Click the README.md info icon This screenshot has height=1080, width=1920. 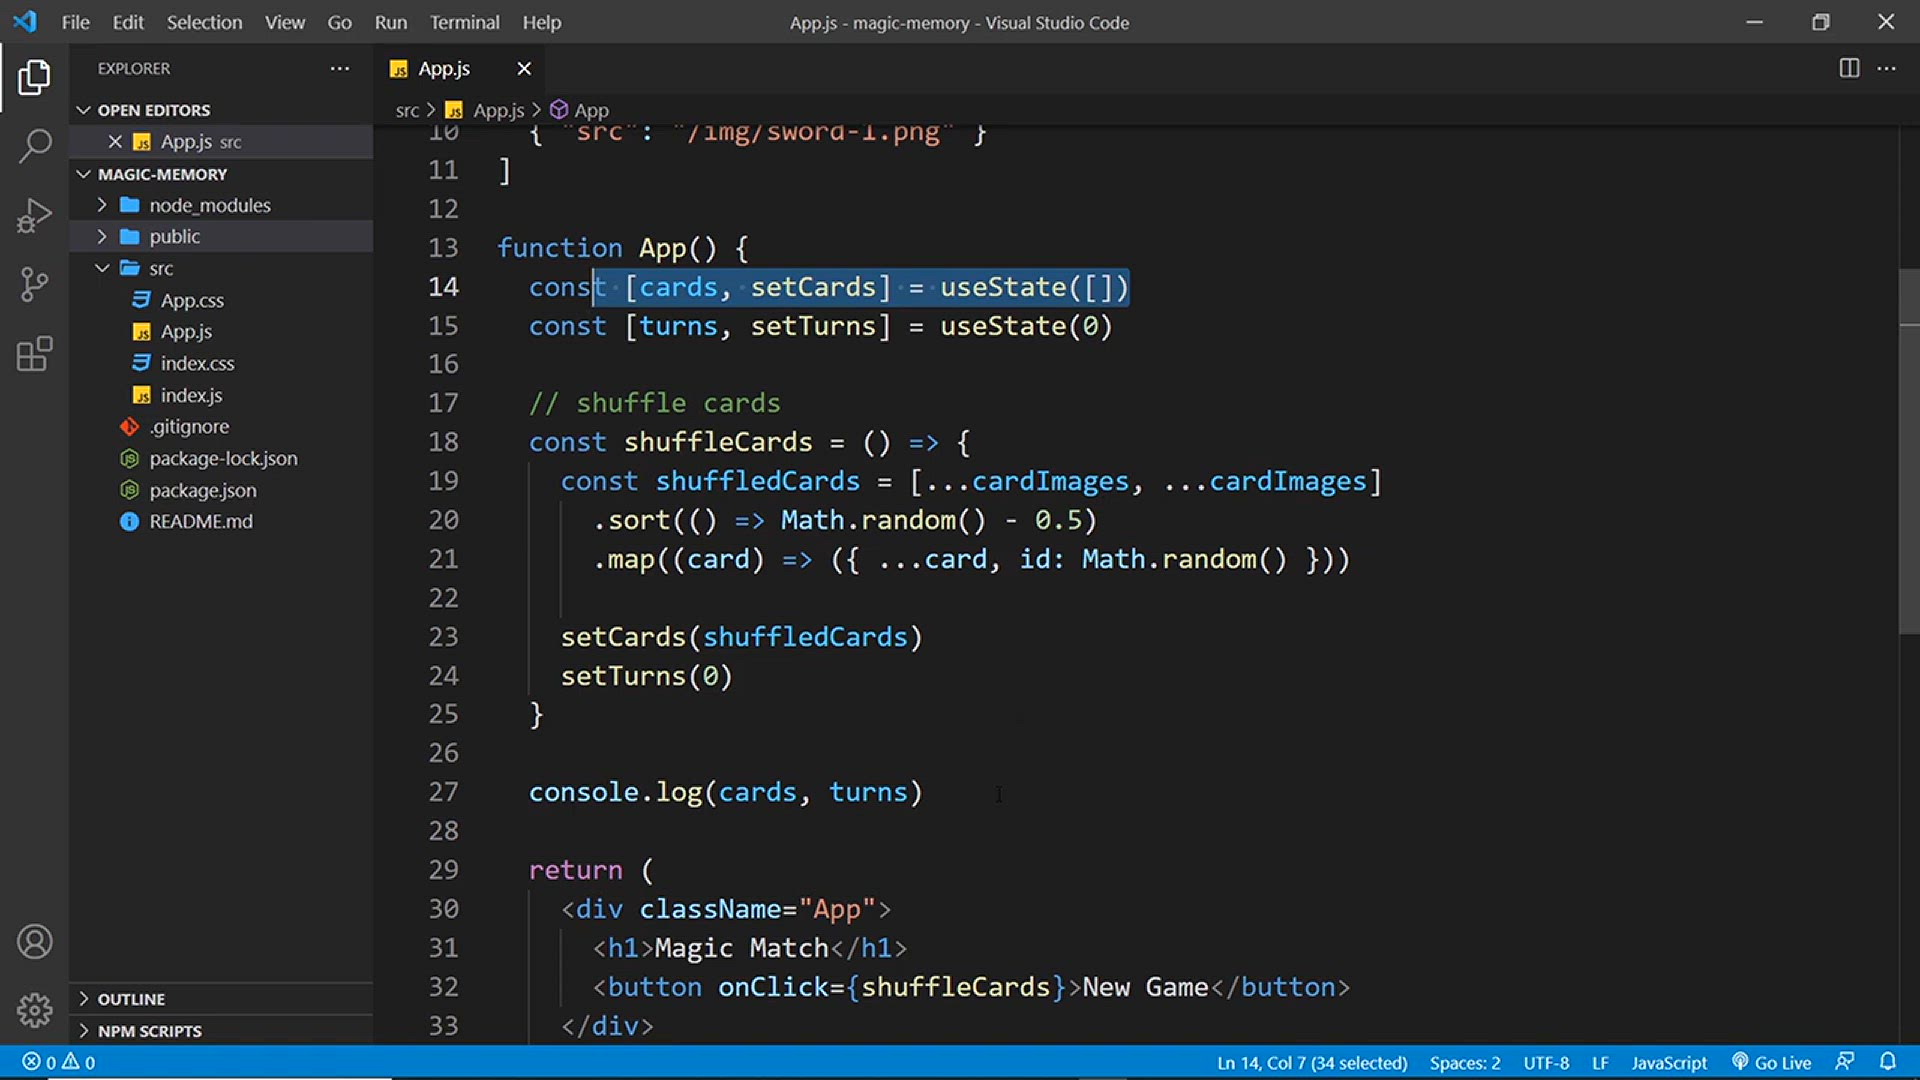pos(129,521)
